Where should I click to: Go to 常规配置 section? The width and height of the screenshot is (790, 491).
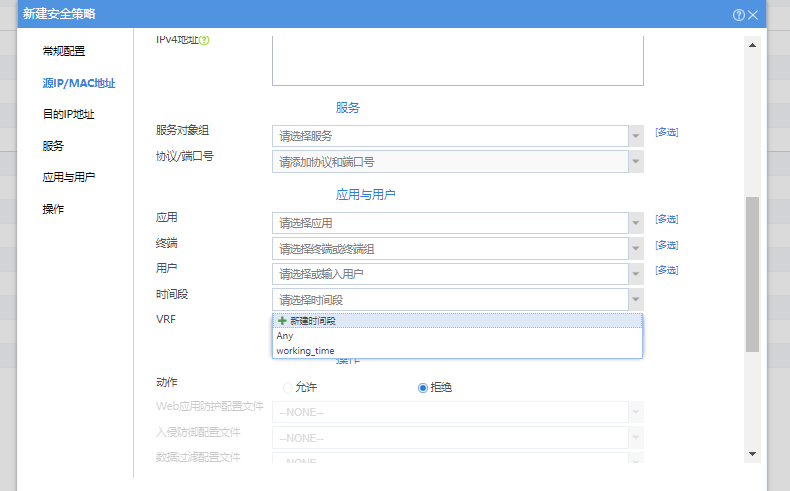[x=64, y=51]
